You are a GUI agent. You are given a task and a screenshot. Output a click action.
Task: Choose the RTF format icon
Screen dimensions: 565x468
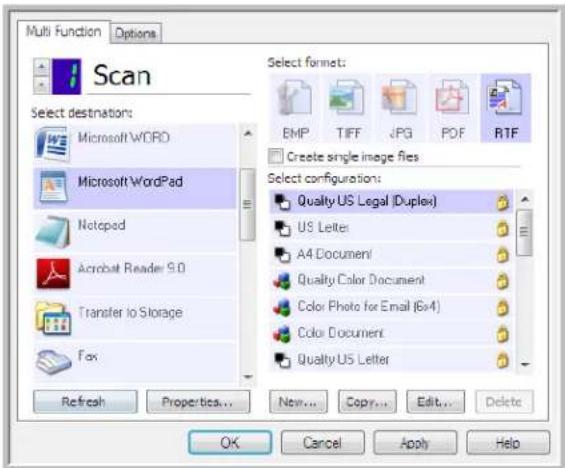tap(506, 108)
